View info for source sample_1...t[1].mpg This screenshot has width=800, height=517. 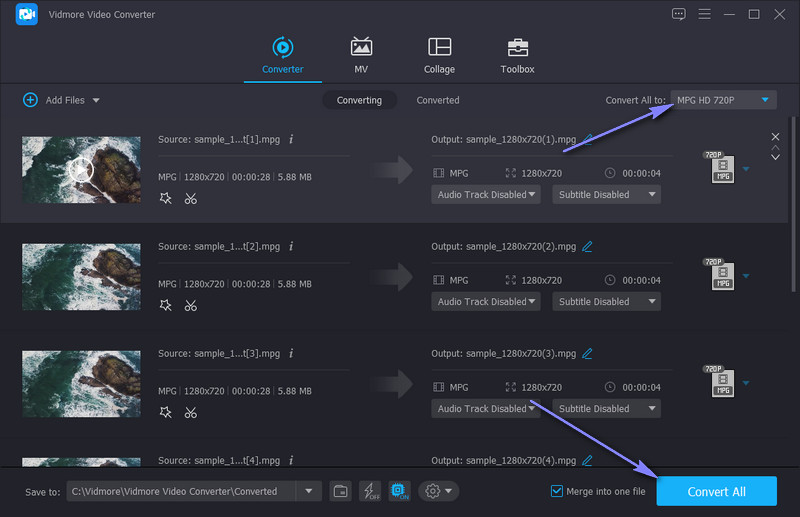(290, 139)
